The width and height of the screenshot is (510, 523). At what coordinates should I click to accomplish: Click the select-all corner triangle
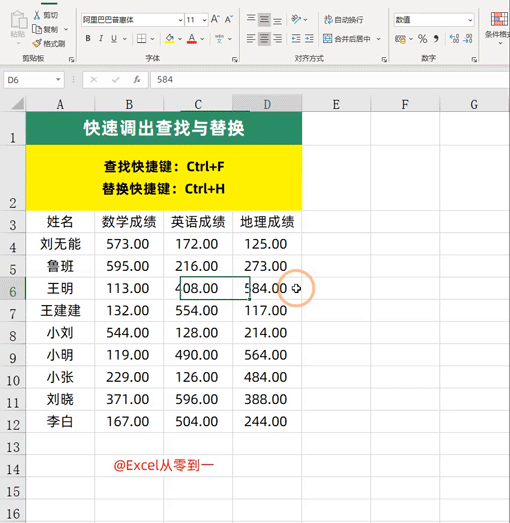click(18, 103)
